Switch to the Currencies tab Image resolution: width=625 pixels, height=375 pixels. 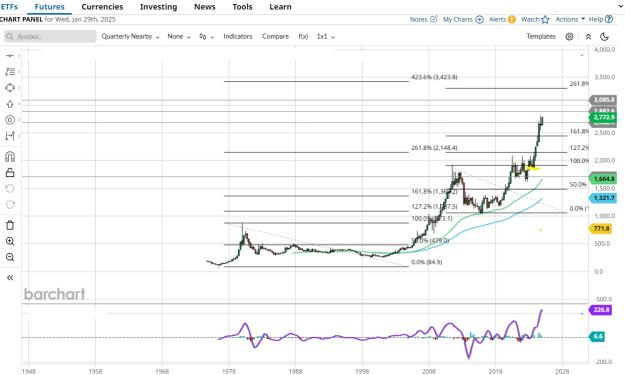[102, 7]
